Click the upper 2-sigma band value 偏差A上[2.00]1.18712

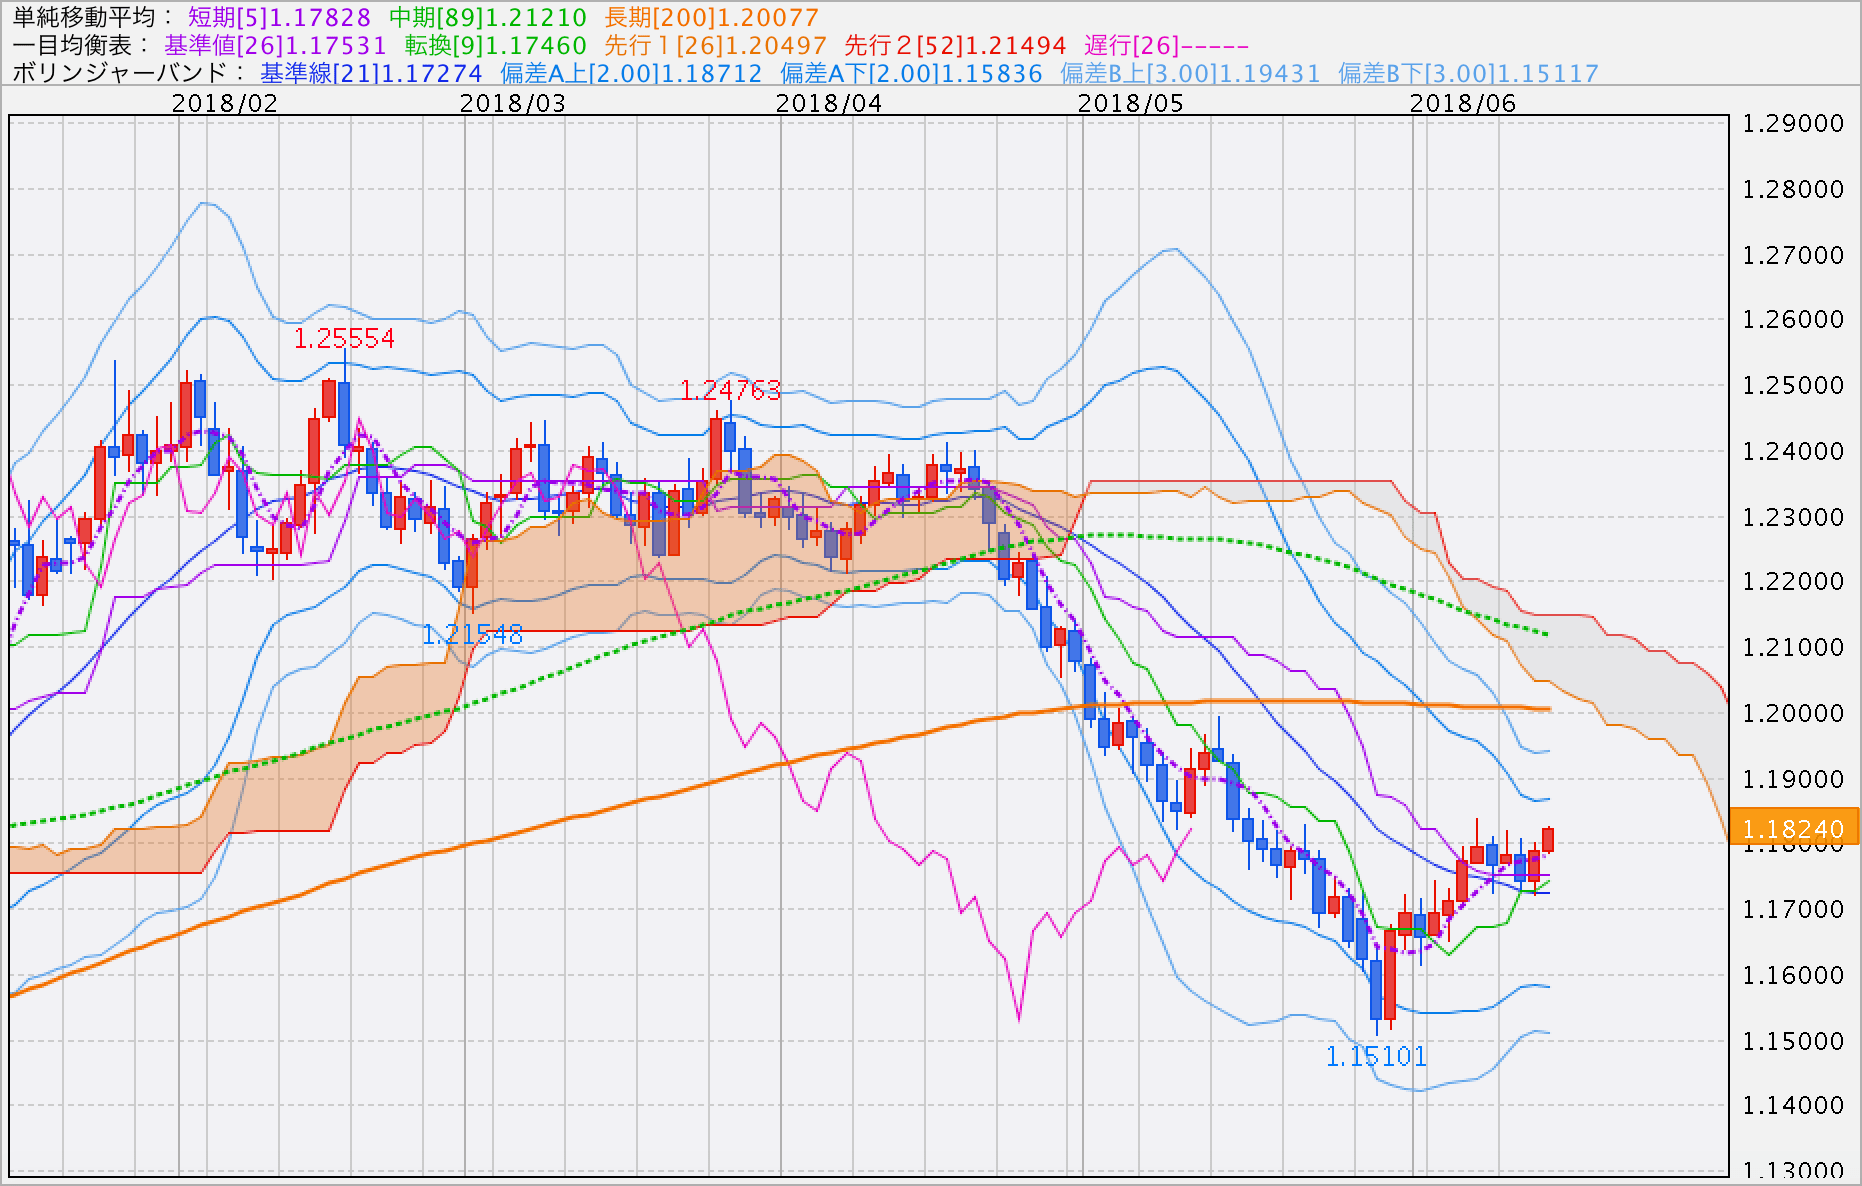pos(631,73)
